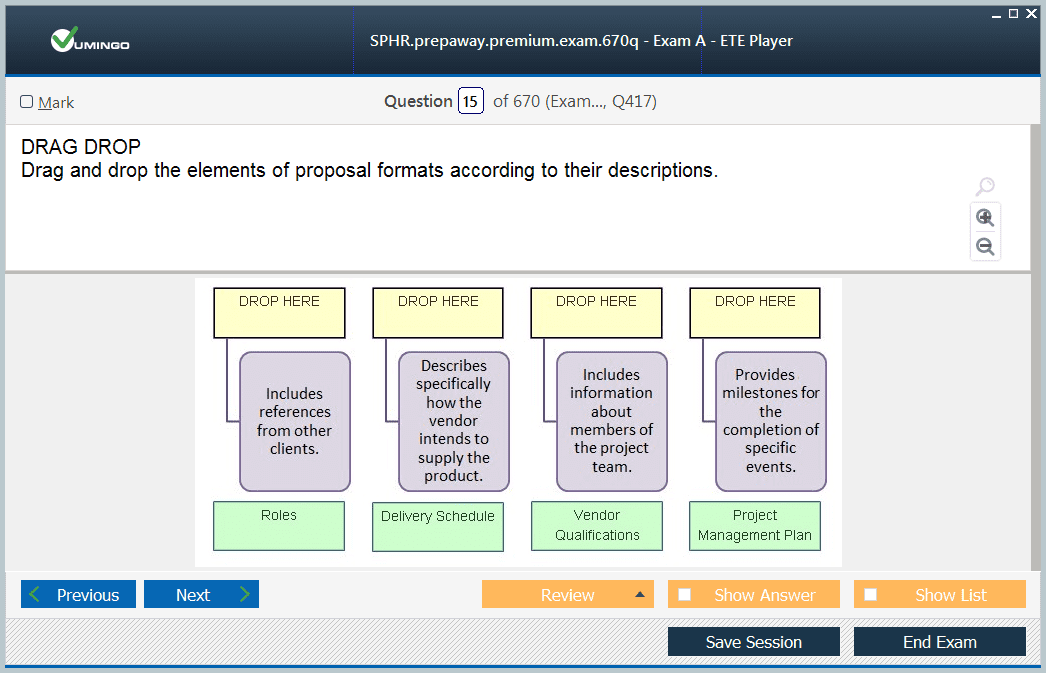Click the zoom out magnifier icon
The width and height of the screenshot is (1046, 673).
pyautogui.click(x=985, y=246)
